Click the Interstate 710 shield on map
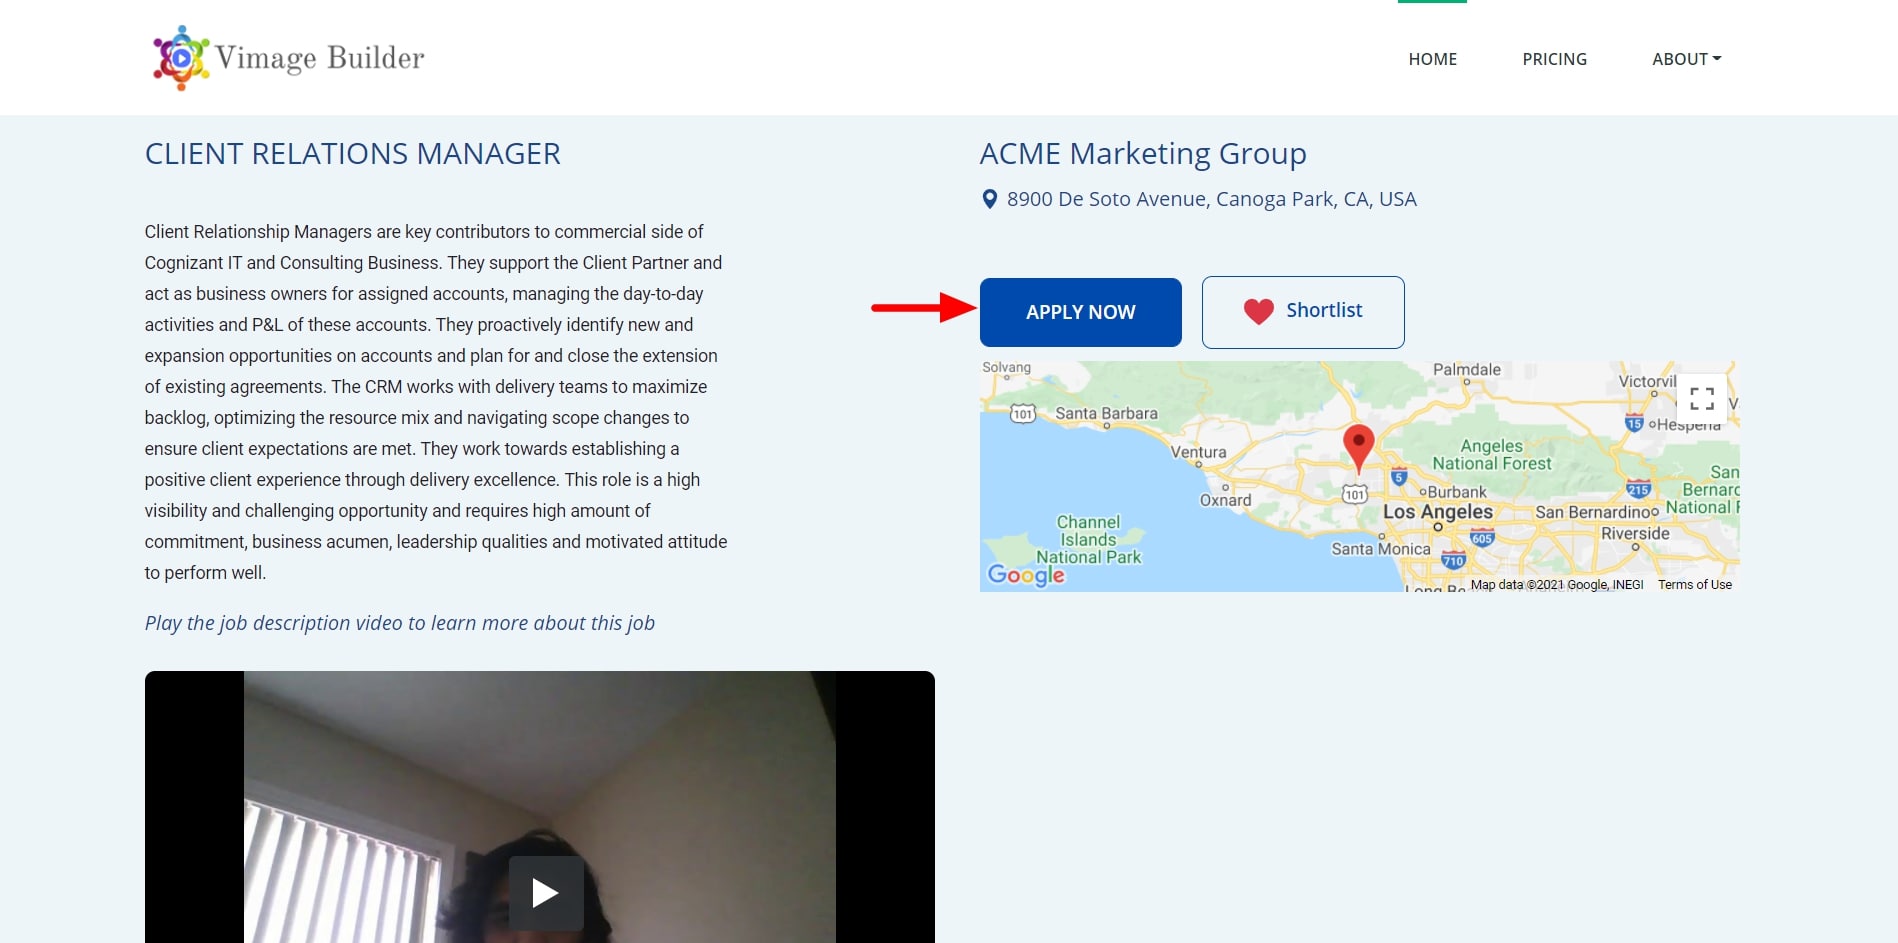Image resolution: width=1898 pixels, height=943 pixels. pyautogui.click(x=1453, y=560)
